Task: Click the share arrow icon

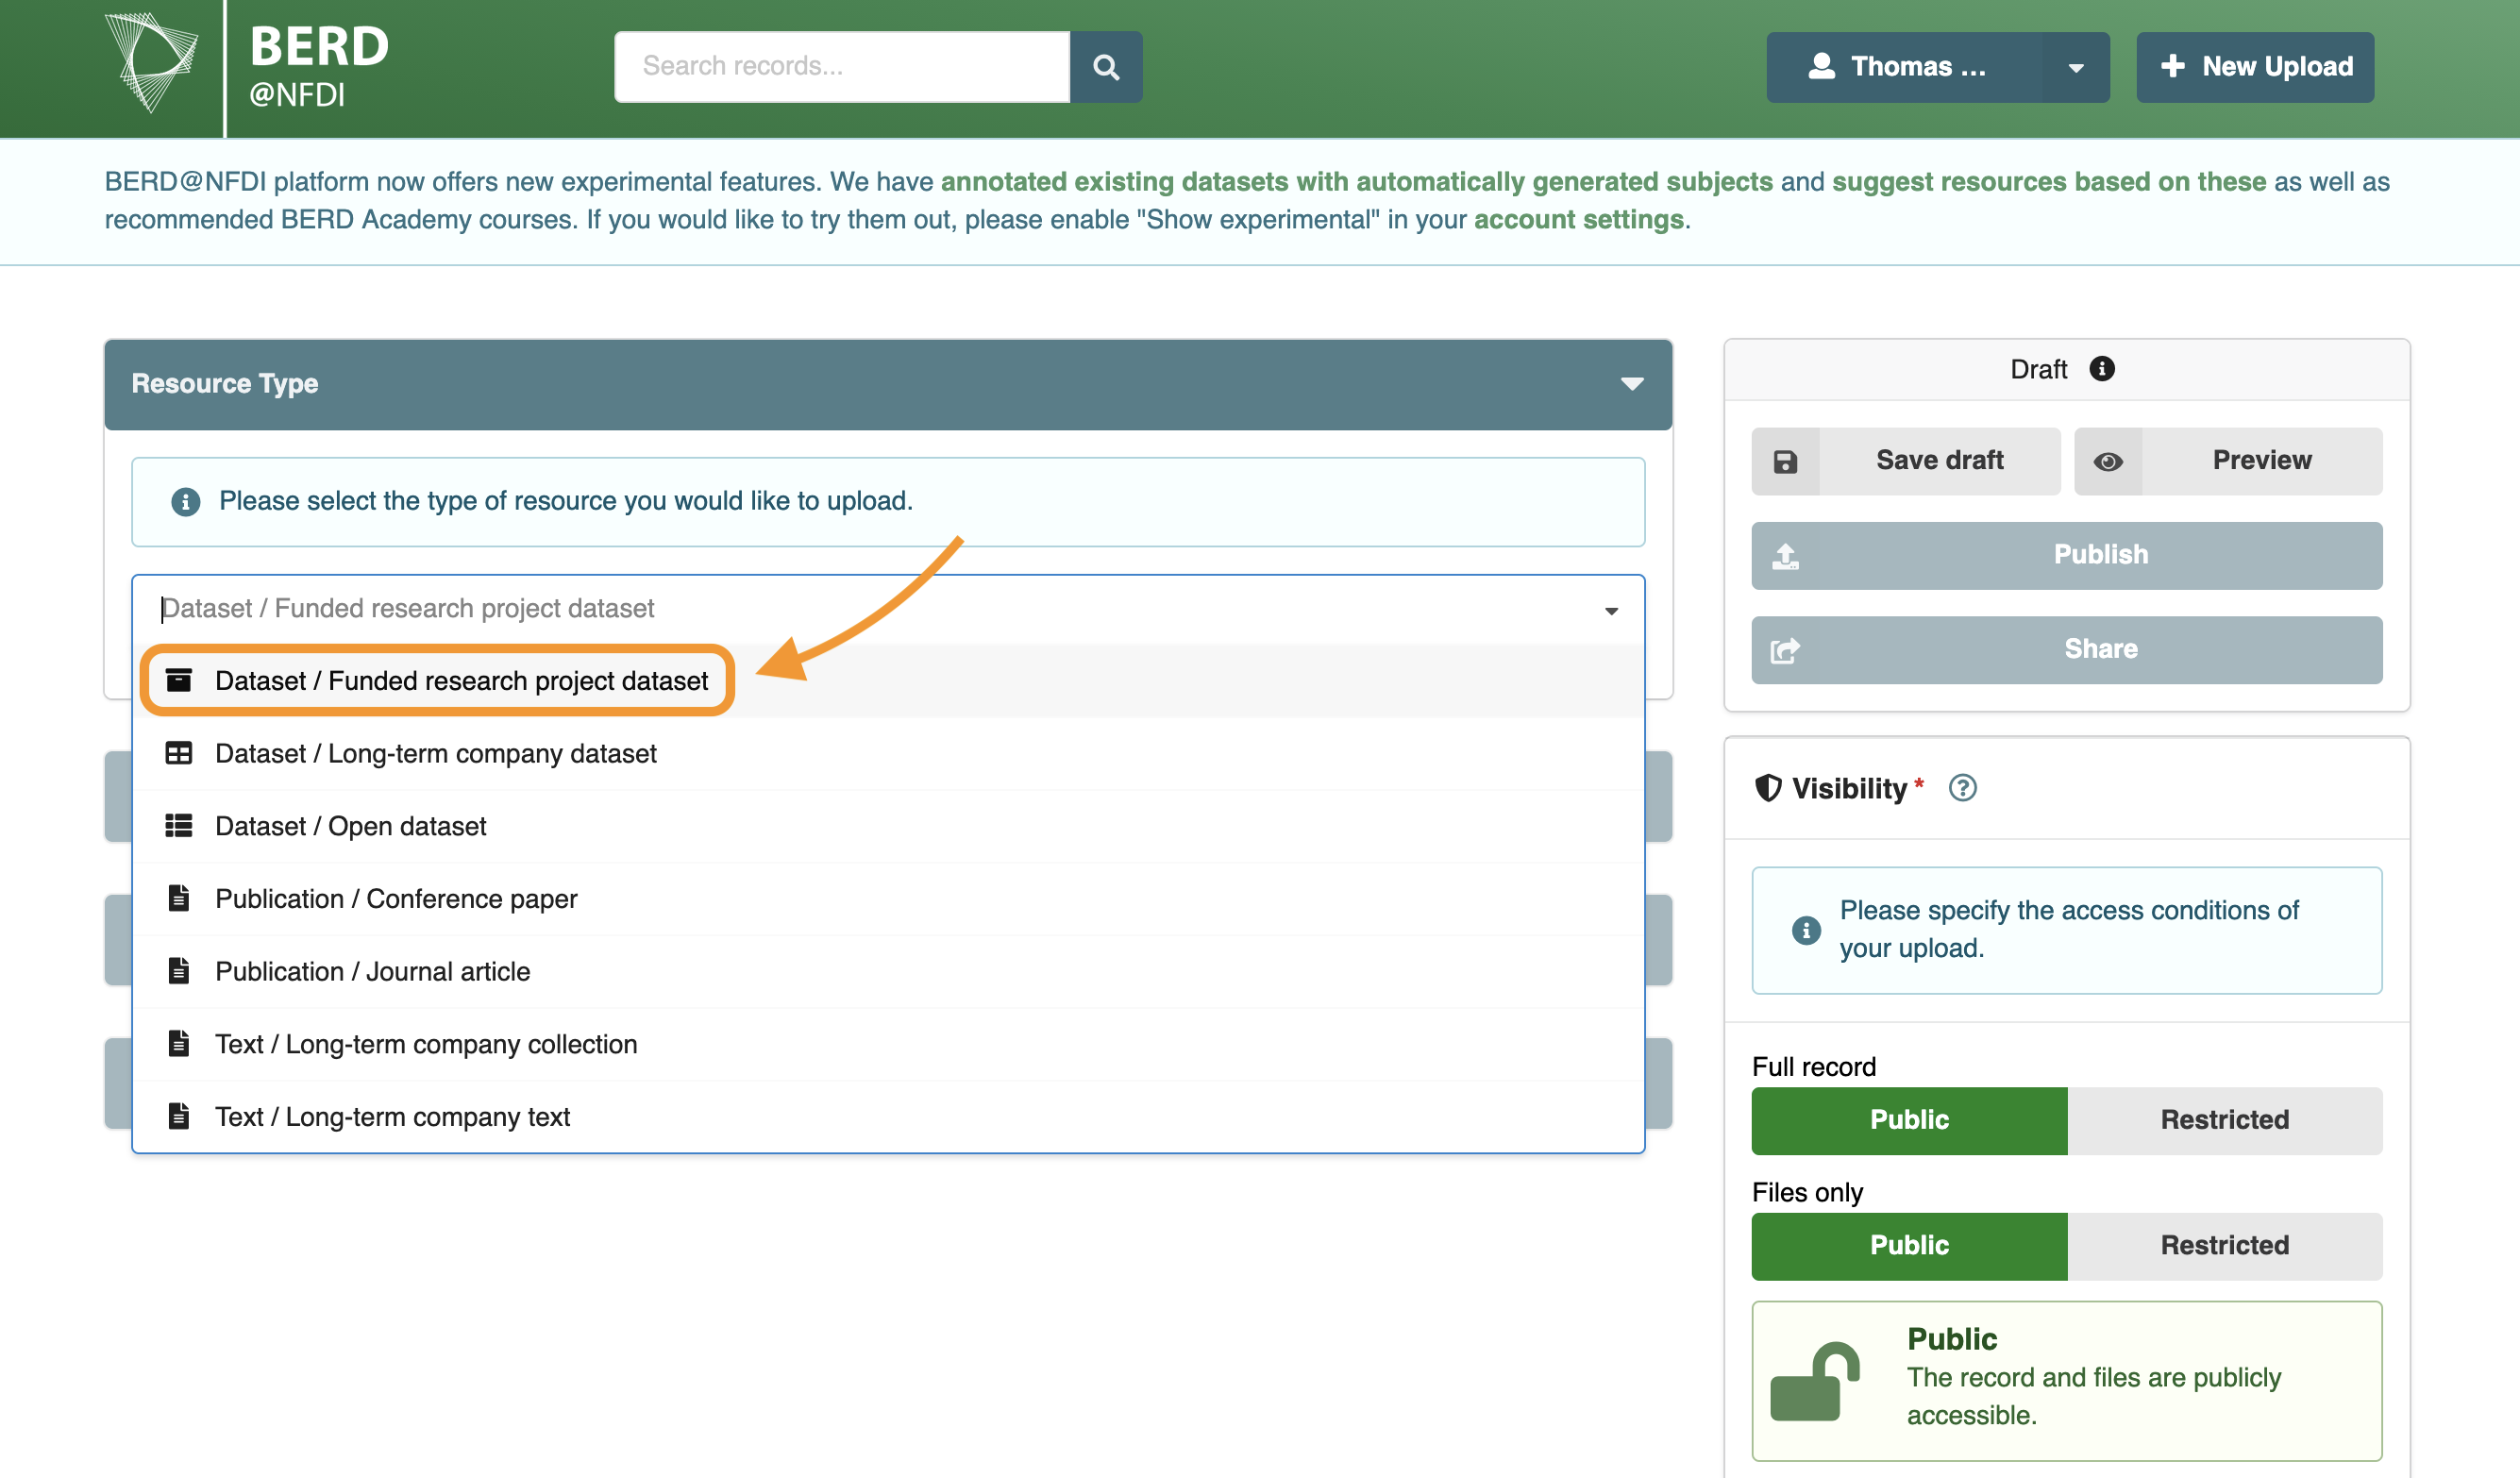Action: (1785, 651)
